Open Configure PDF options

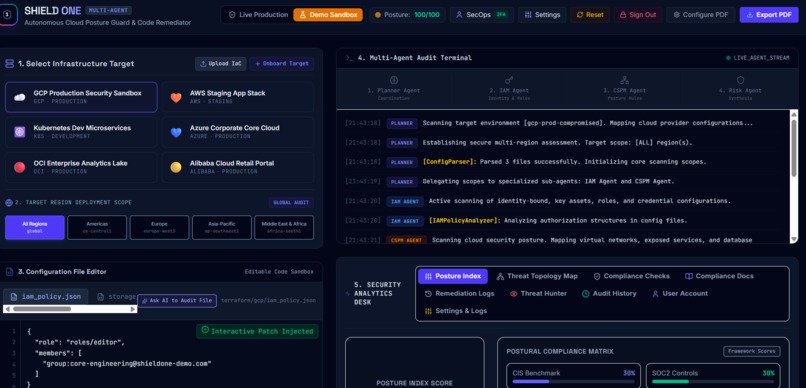[701, 15]
